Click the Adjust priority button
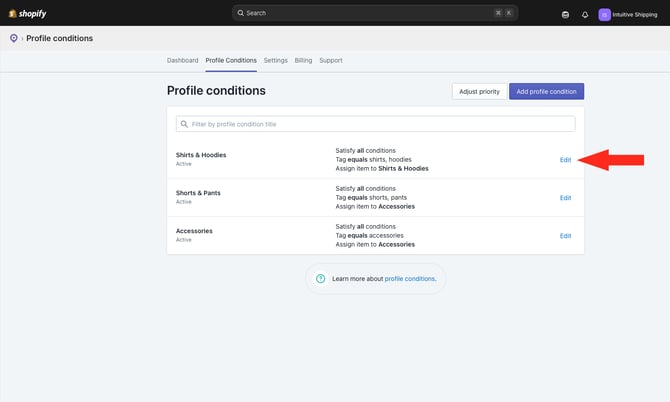Screen dimensions: 670x402 click(479, 91)
